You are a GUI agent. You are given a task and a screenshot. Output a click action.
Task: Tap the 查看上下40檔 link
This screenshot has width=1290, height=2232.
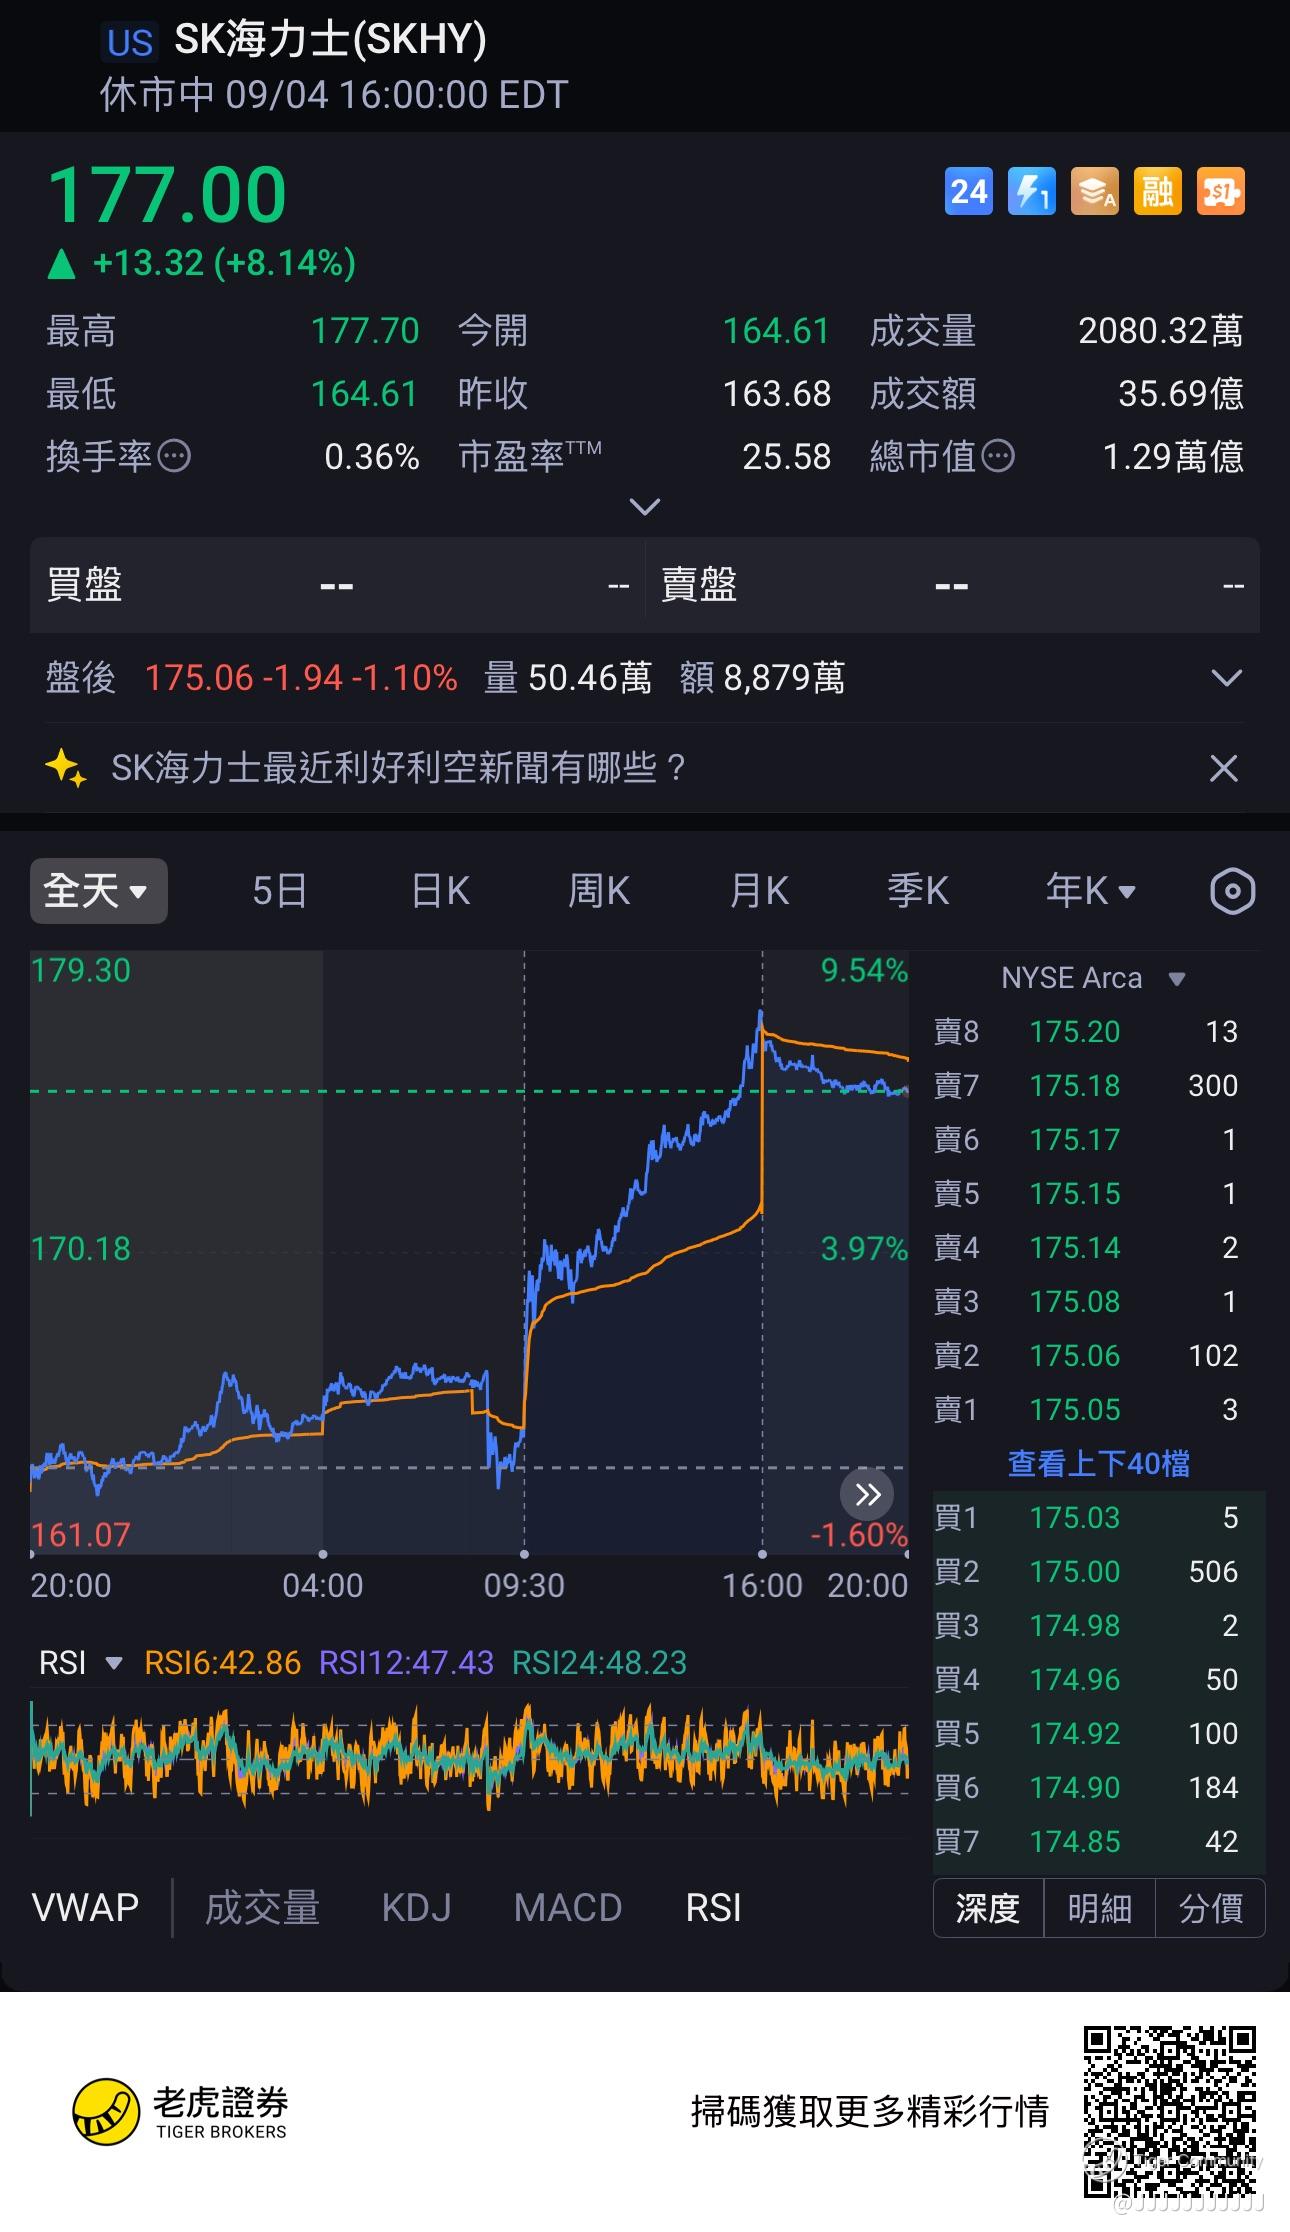pos(1098,1464)
